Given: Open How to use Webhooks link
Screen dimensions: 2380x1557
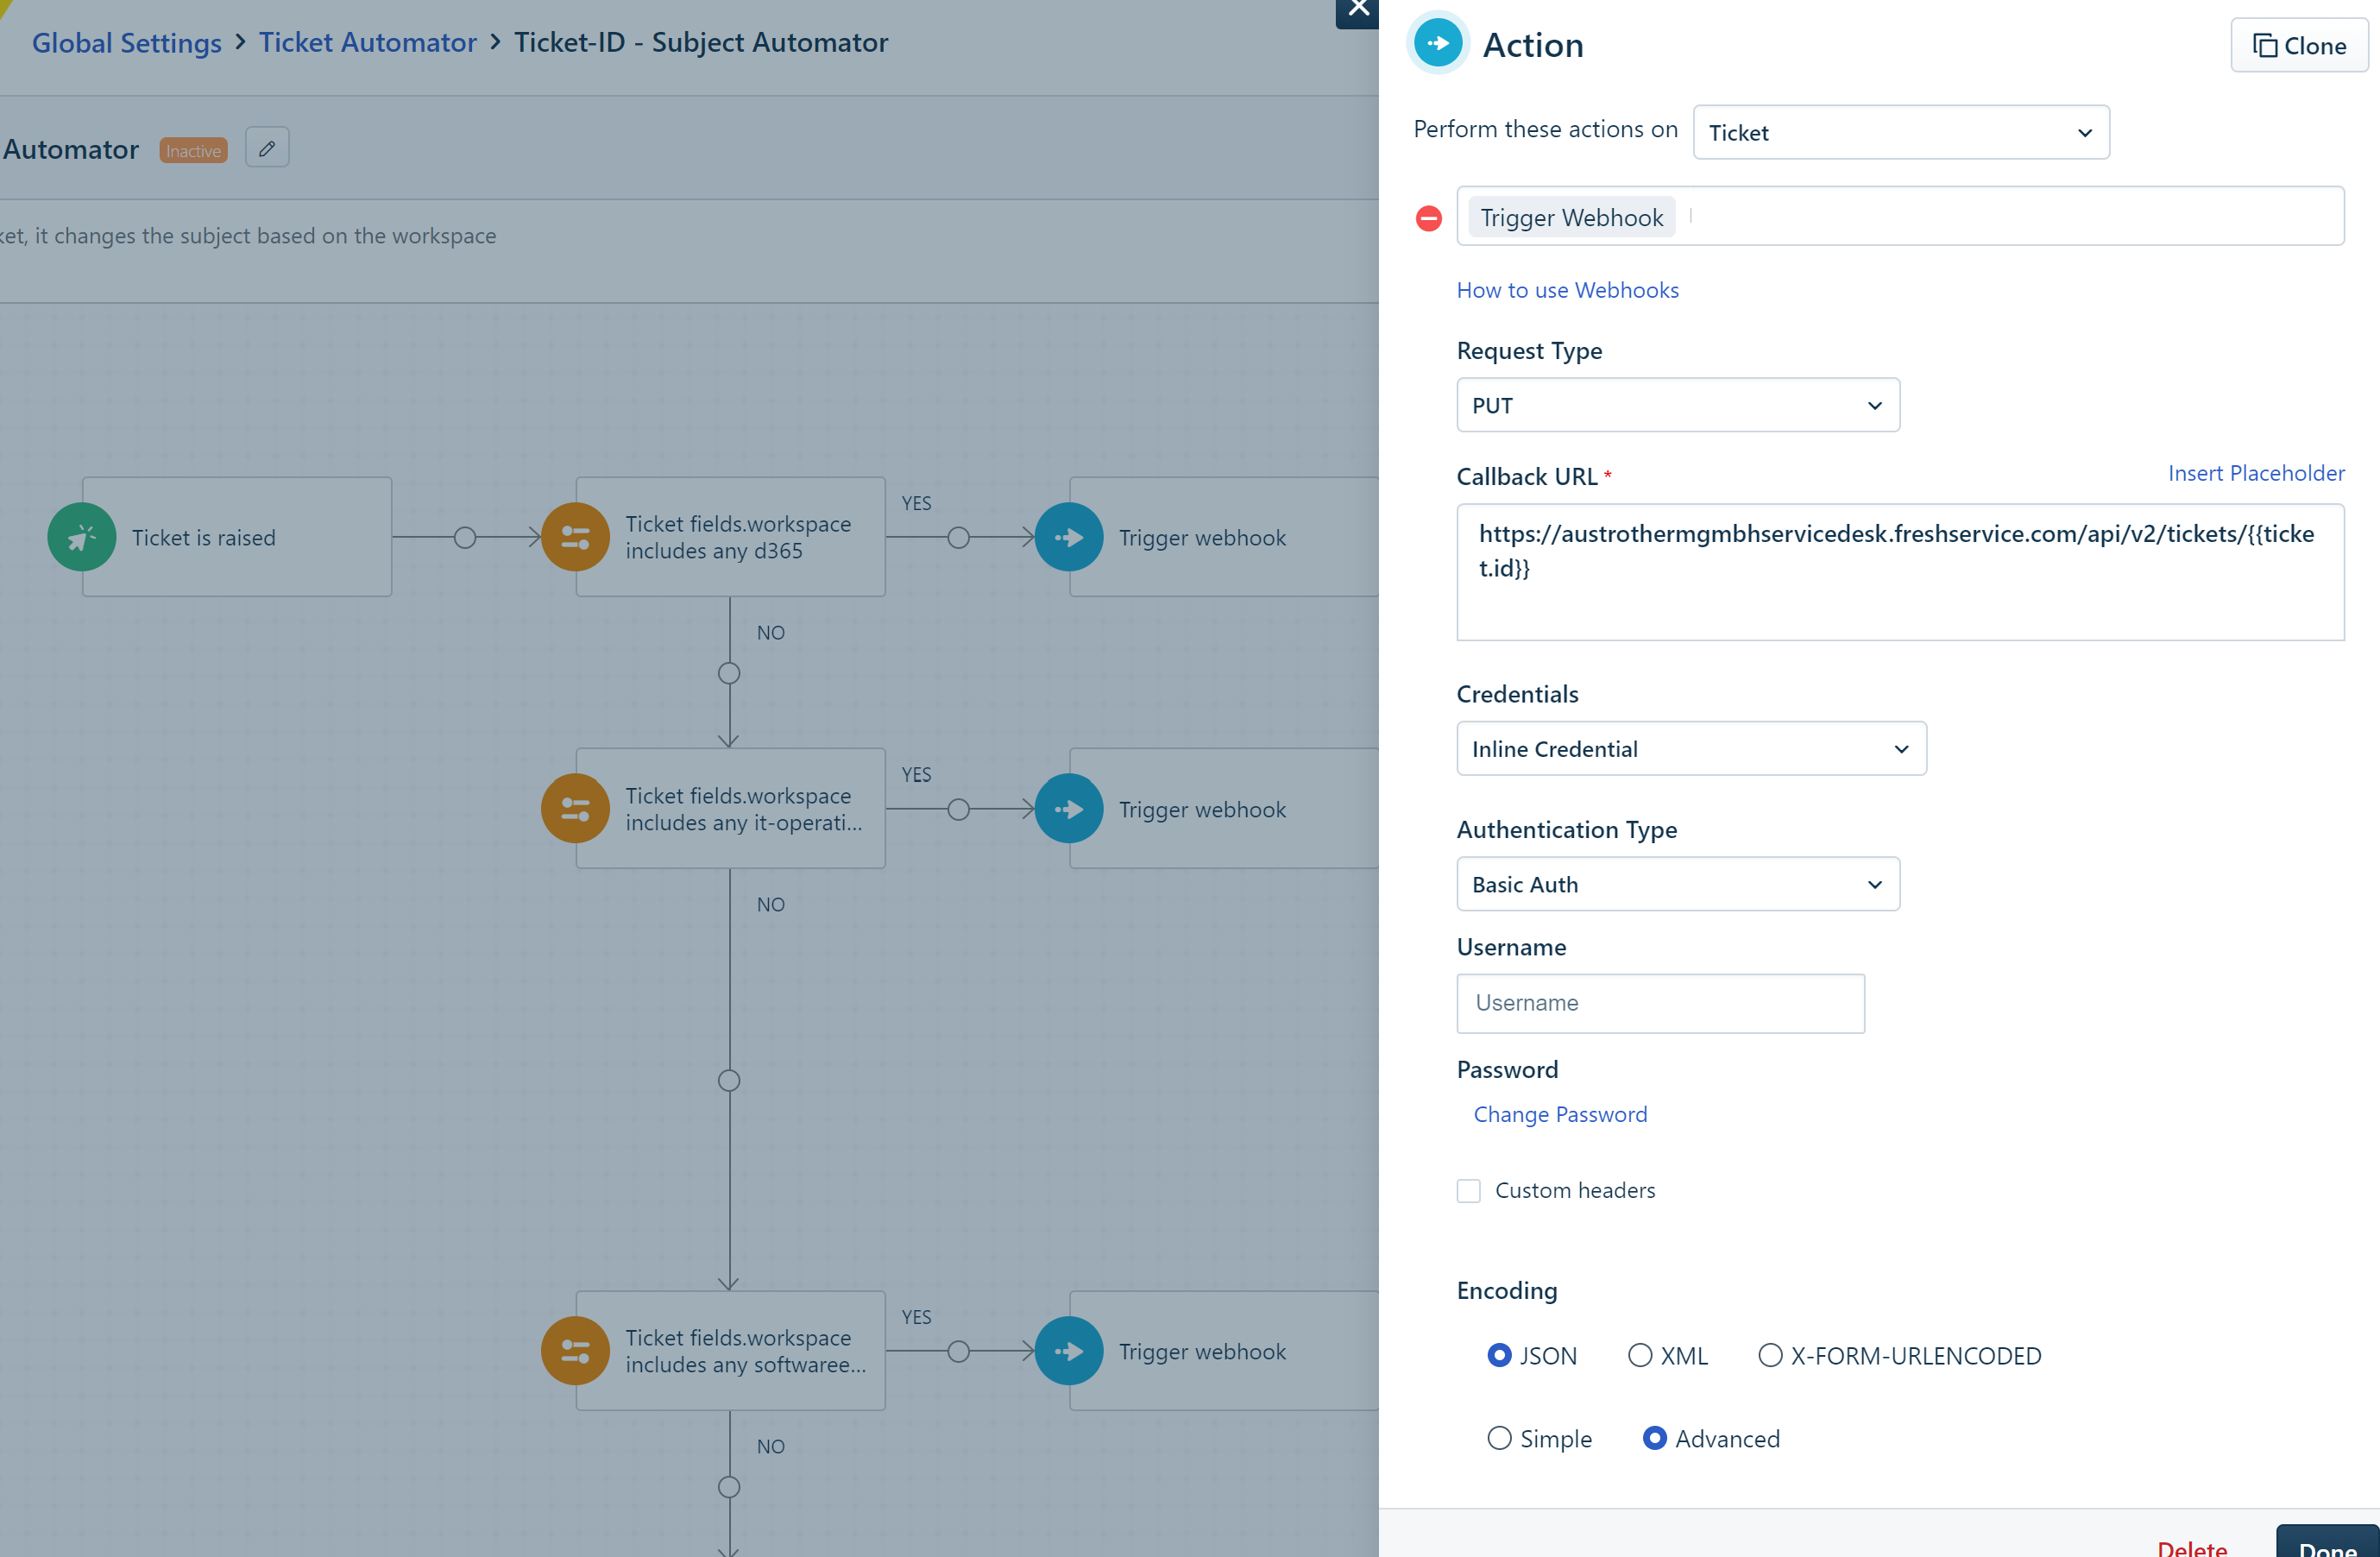Looking at the screenshot, I should [1567, 290].
